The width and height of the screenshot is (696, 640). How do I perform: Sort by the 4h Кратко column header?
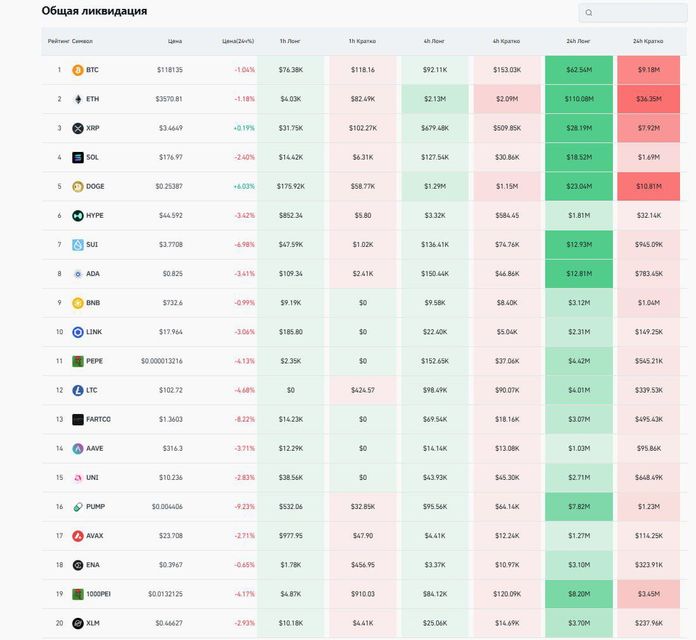pos(506,41)
